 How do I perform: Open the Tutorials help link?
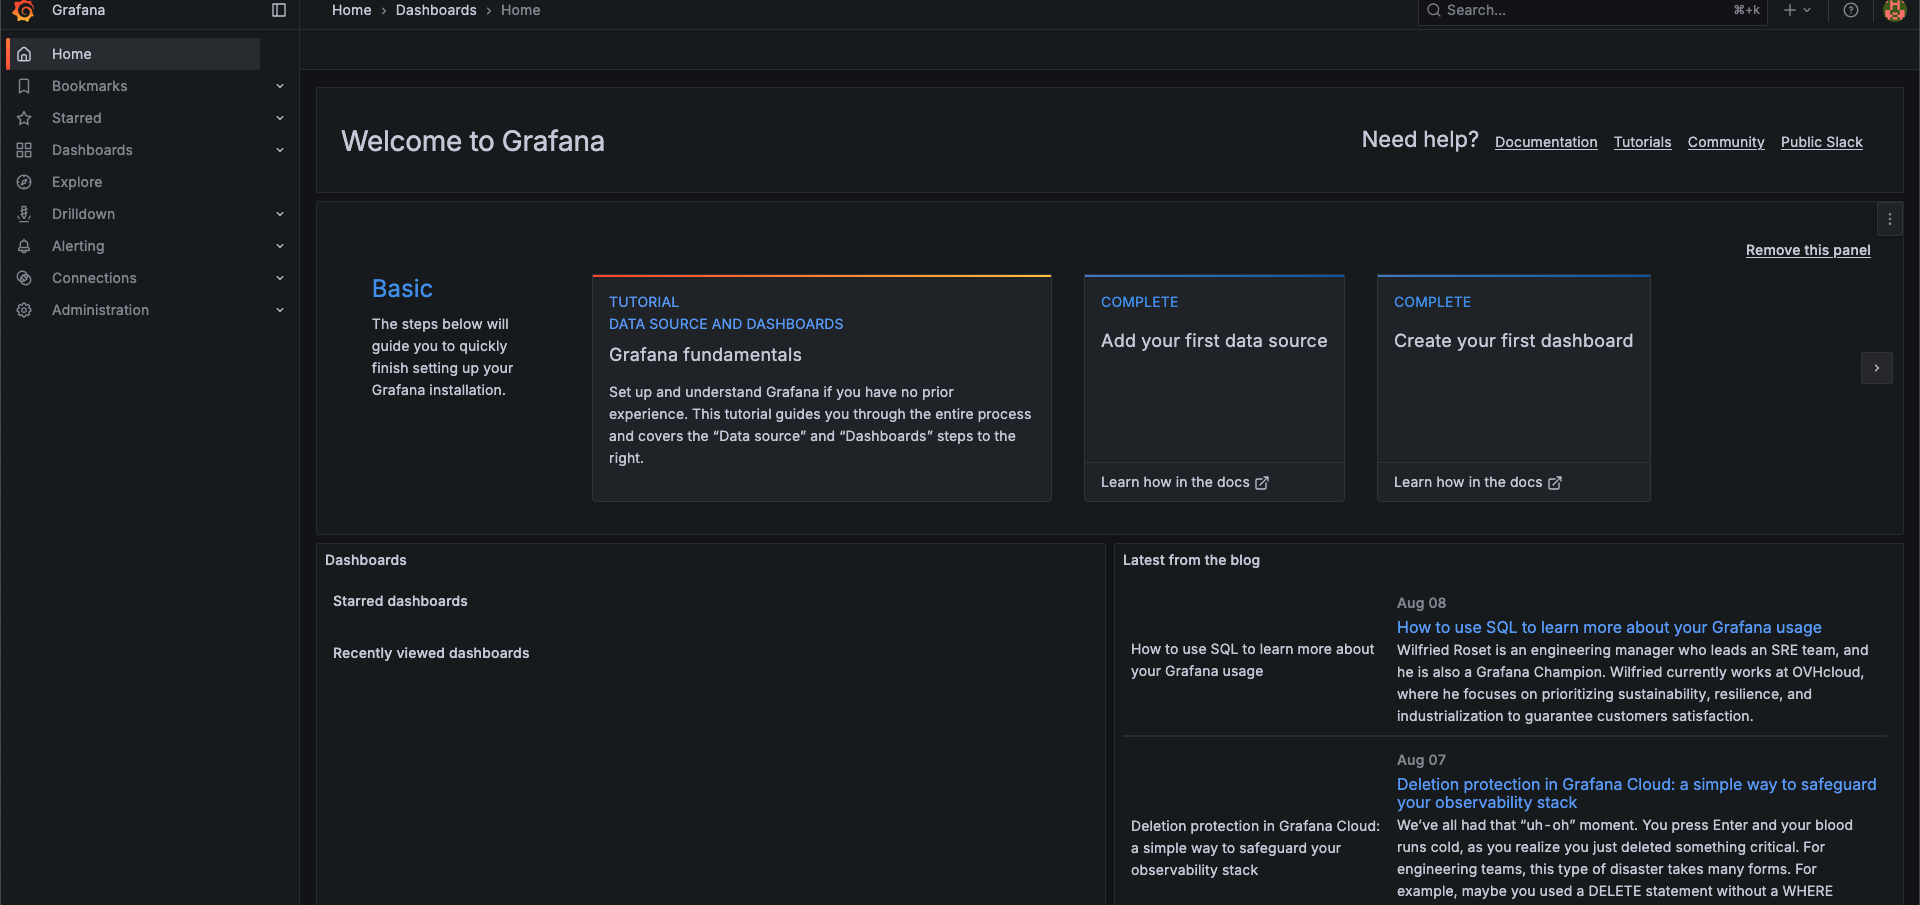click(x=1642, y=142)
